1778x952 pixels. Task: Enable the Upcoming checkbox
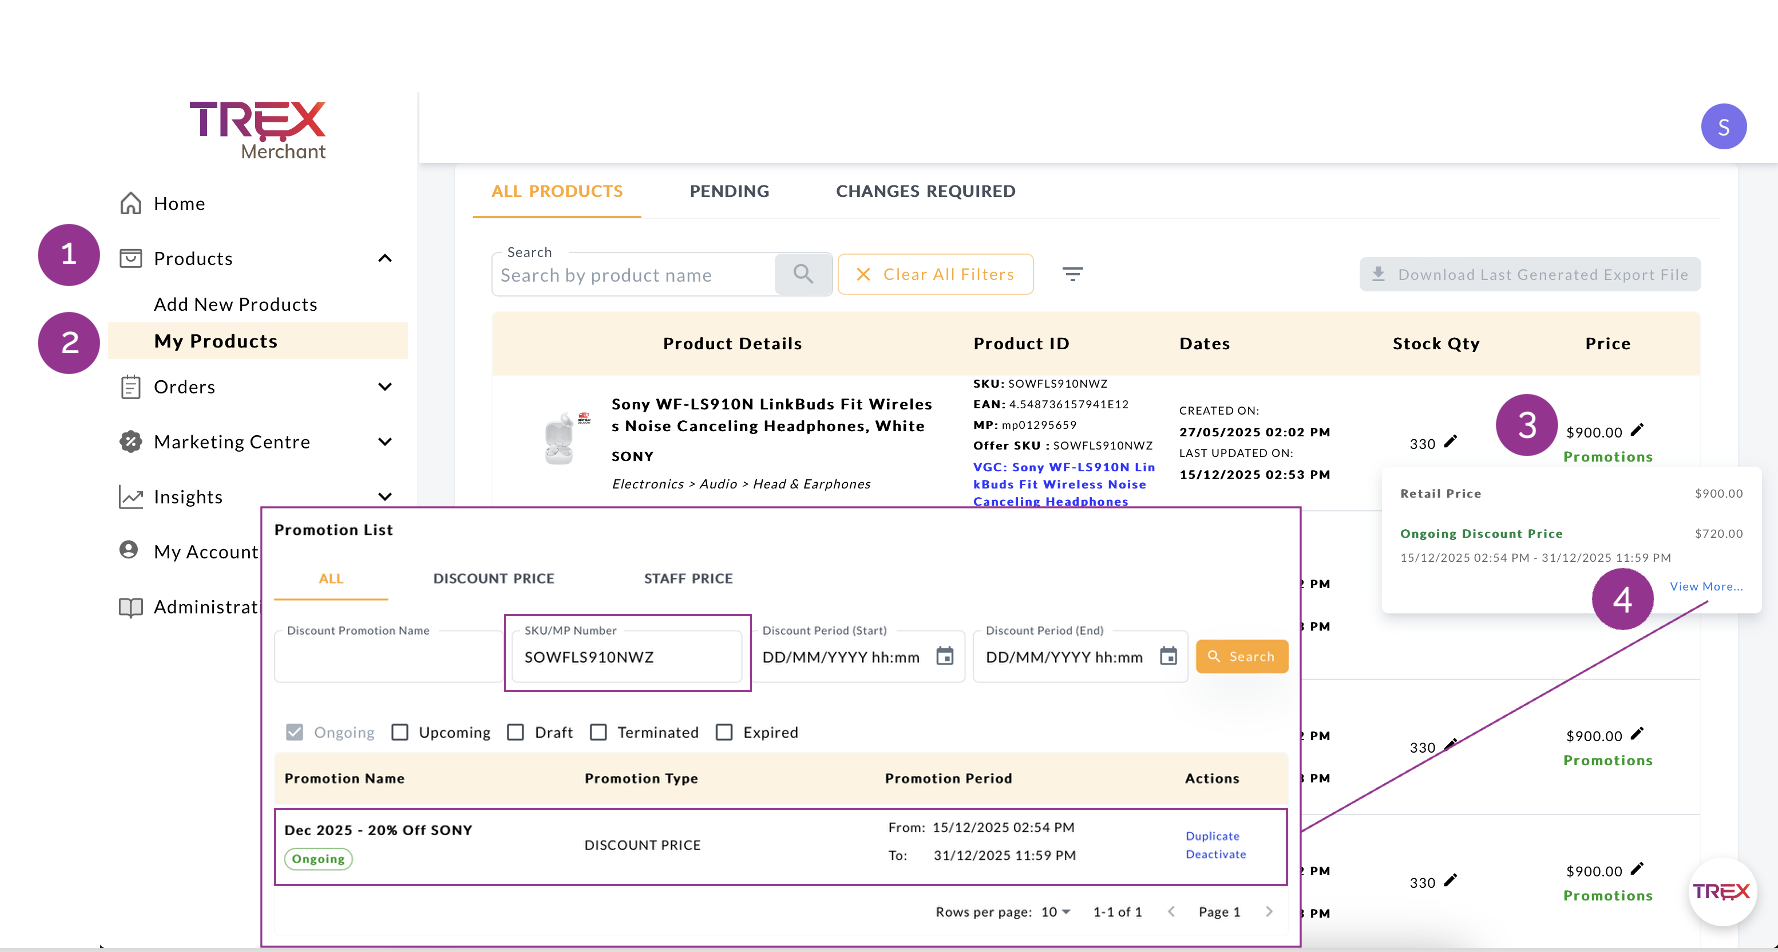[400, 732]
